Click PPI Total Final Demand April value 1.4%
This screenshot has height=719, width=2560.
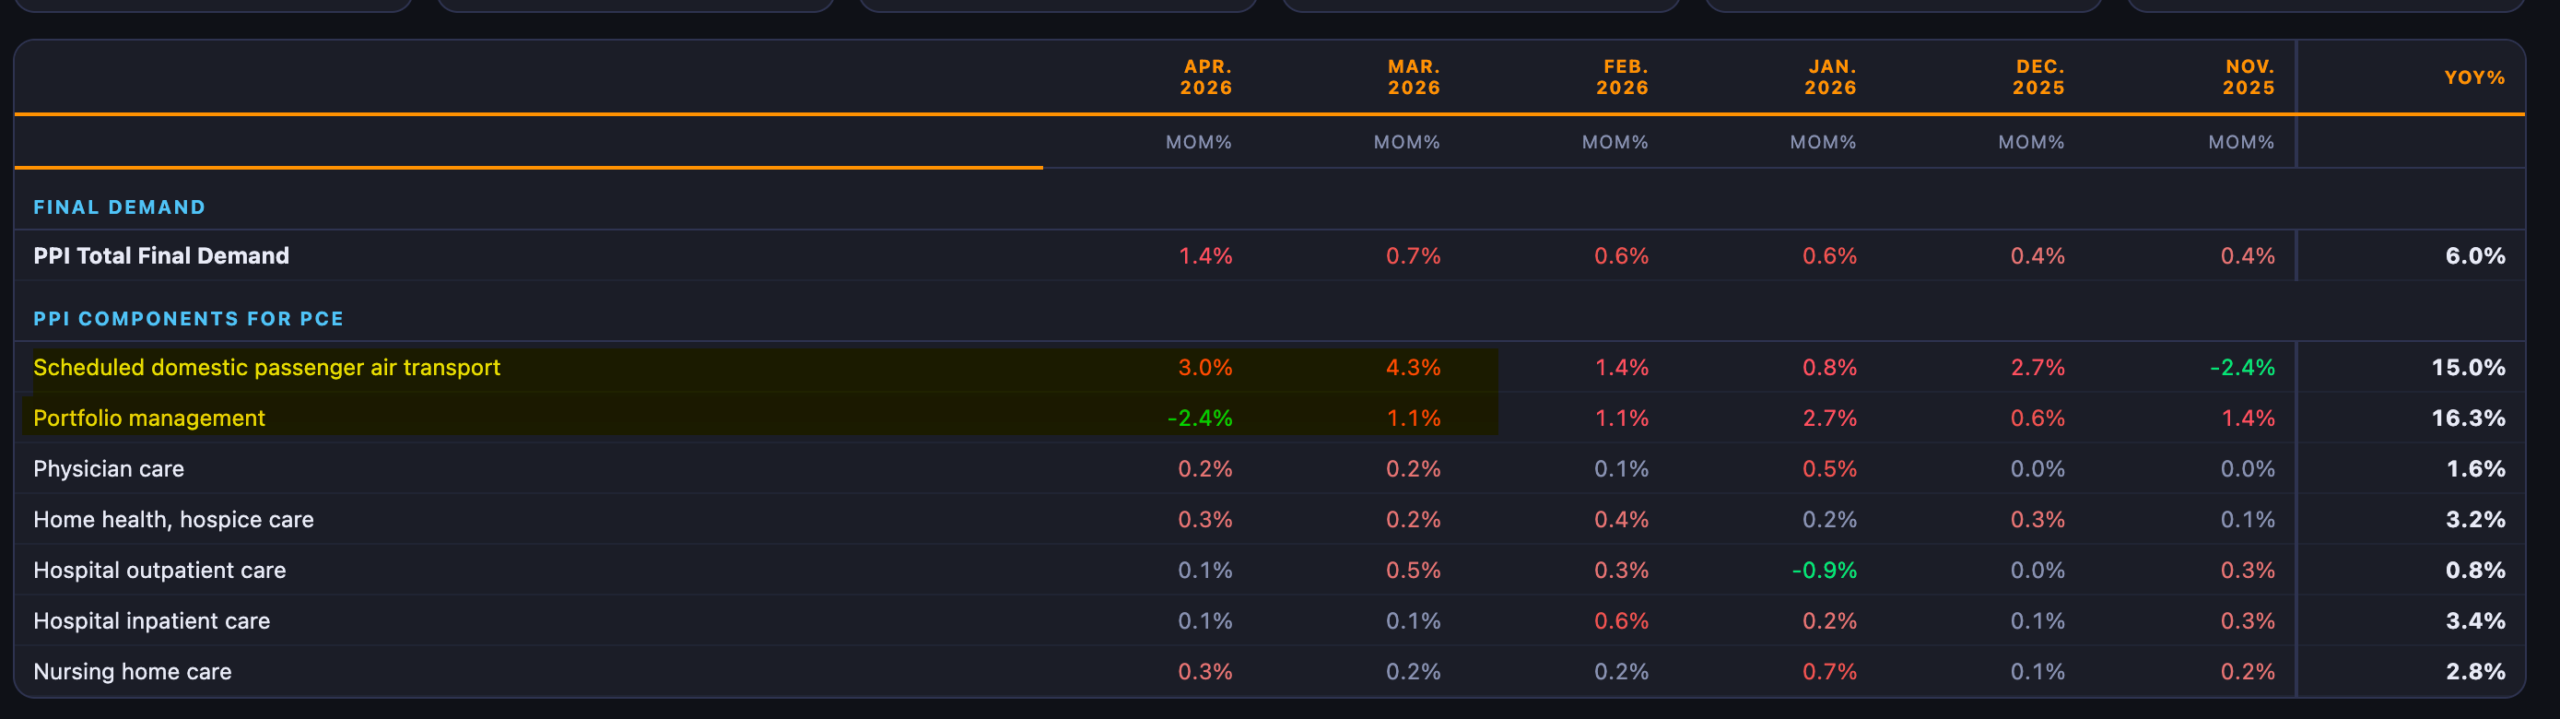click(1205, 256)
